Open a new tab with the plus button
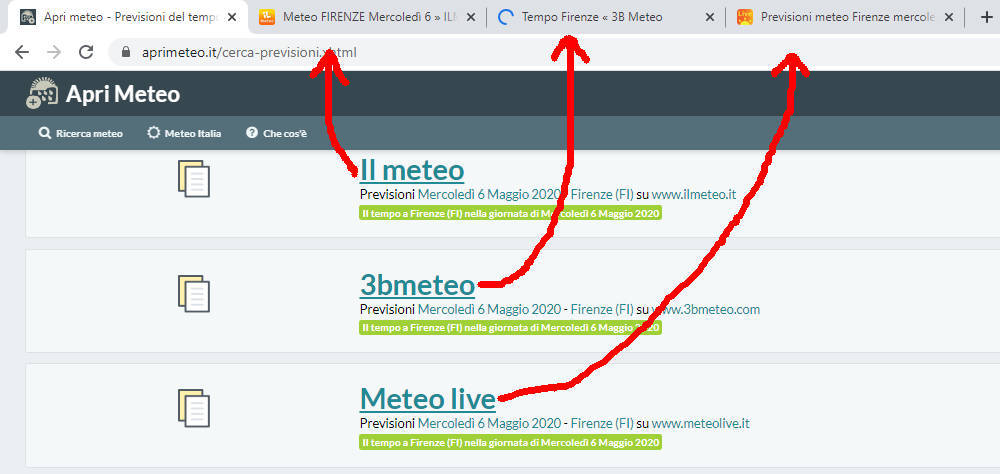1000x474 pixels. (986, 17)
